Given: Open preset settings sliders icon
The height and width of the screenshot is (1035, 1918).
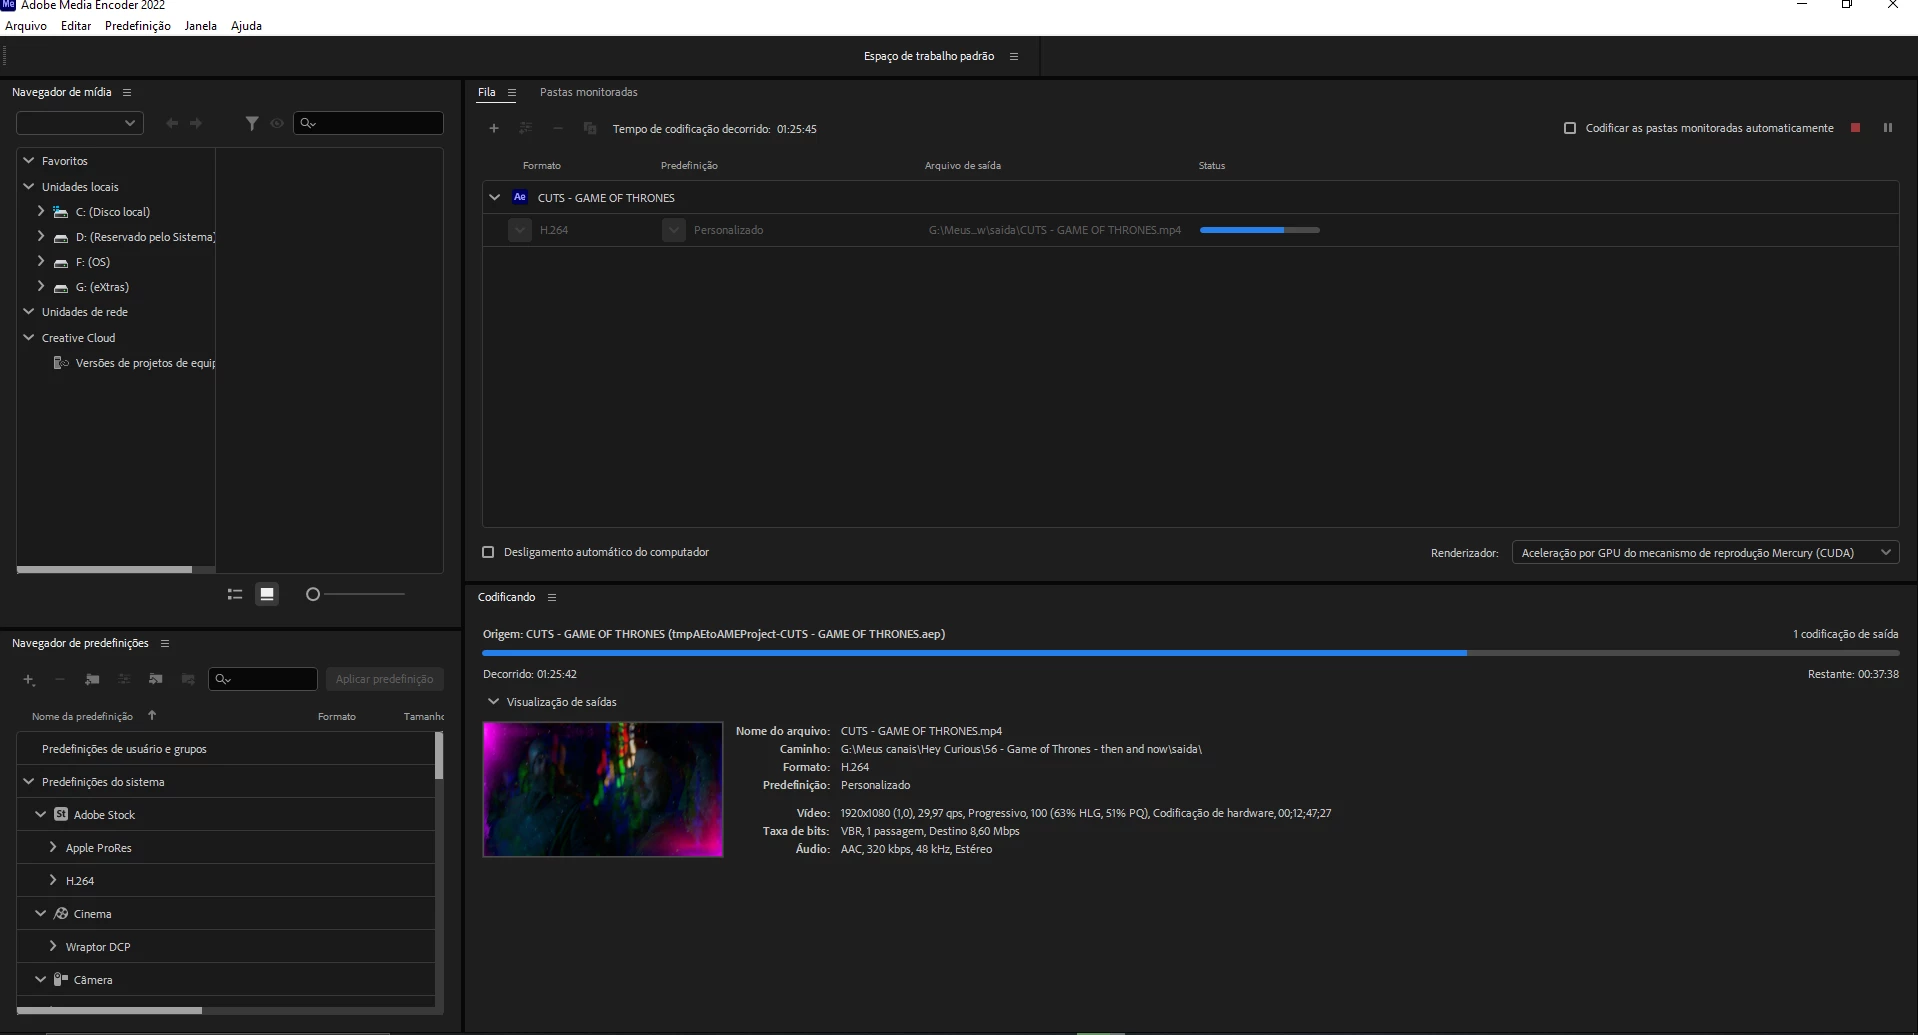Looking at the screenshot, I should [124, 679].
